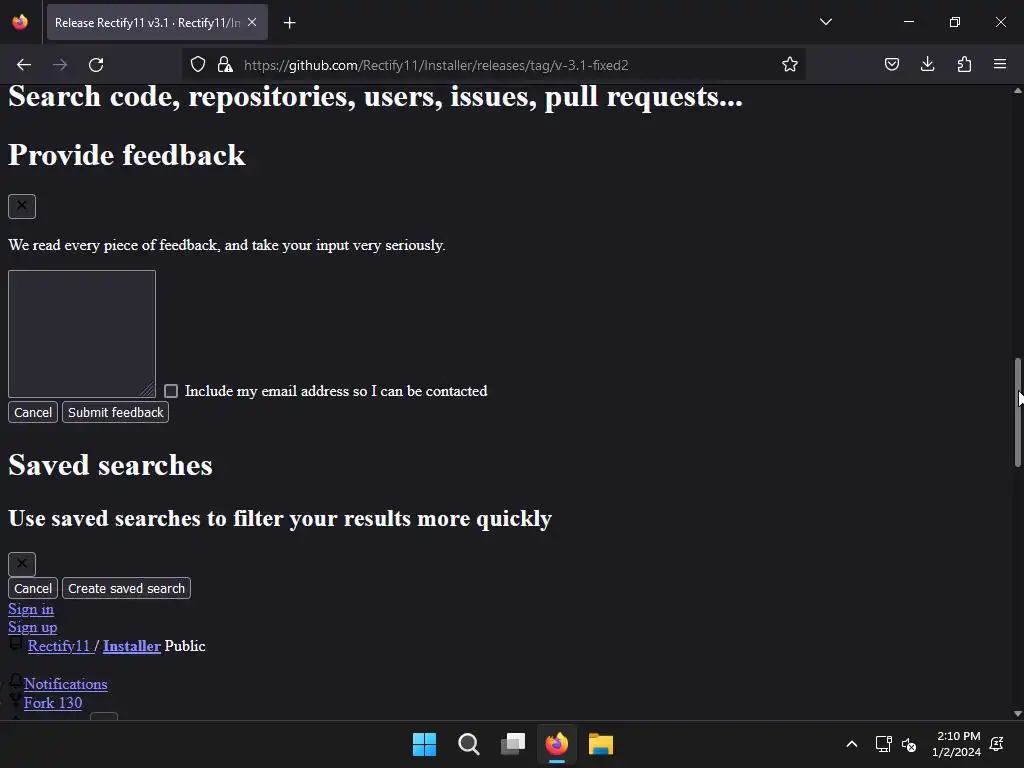The image size is (1024, 768).
Task: Cancel the saved search dialog
Action: tap(33, 588)
